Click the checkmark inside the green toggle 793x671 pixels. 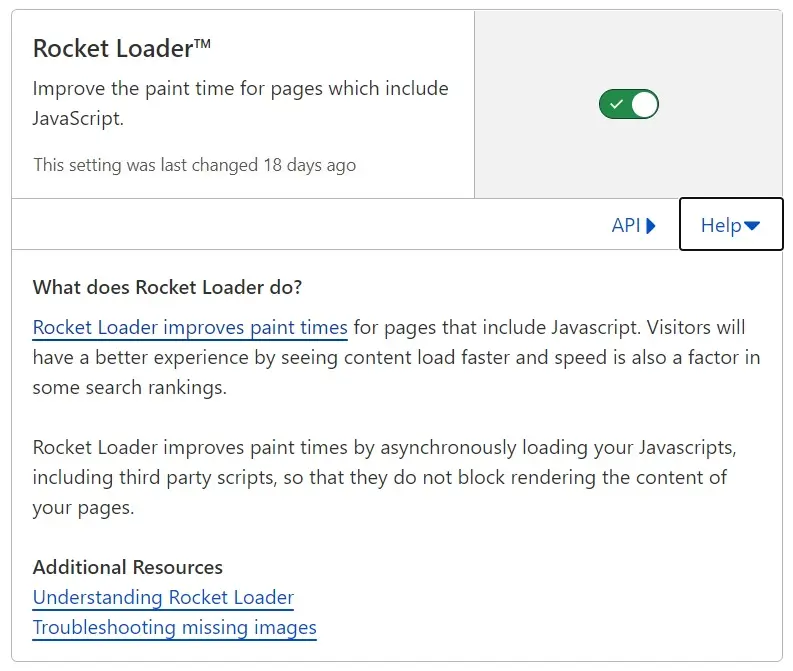tap(616, 104)
